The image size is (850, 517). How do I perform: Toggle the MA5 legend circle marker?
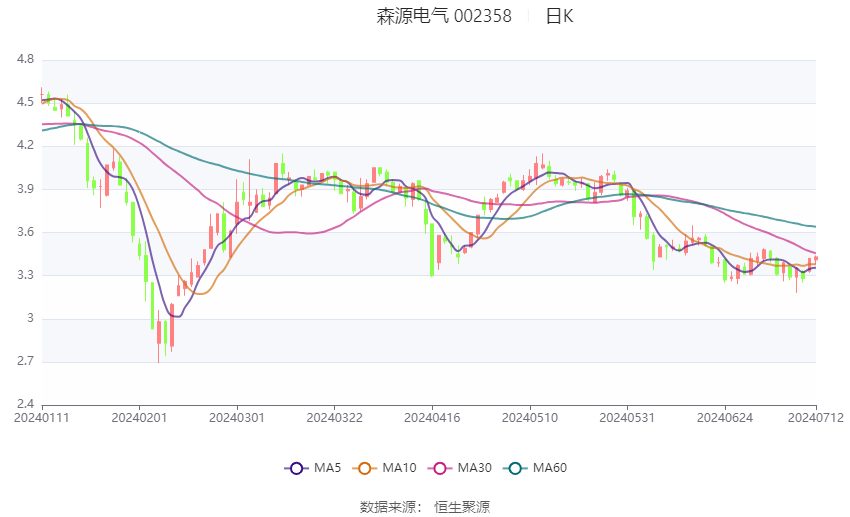[297, 468]
